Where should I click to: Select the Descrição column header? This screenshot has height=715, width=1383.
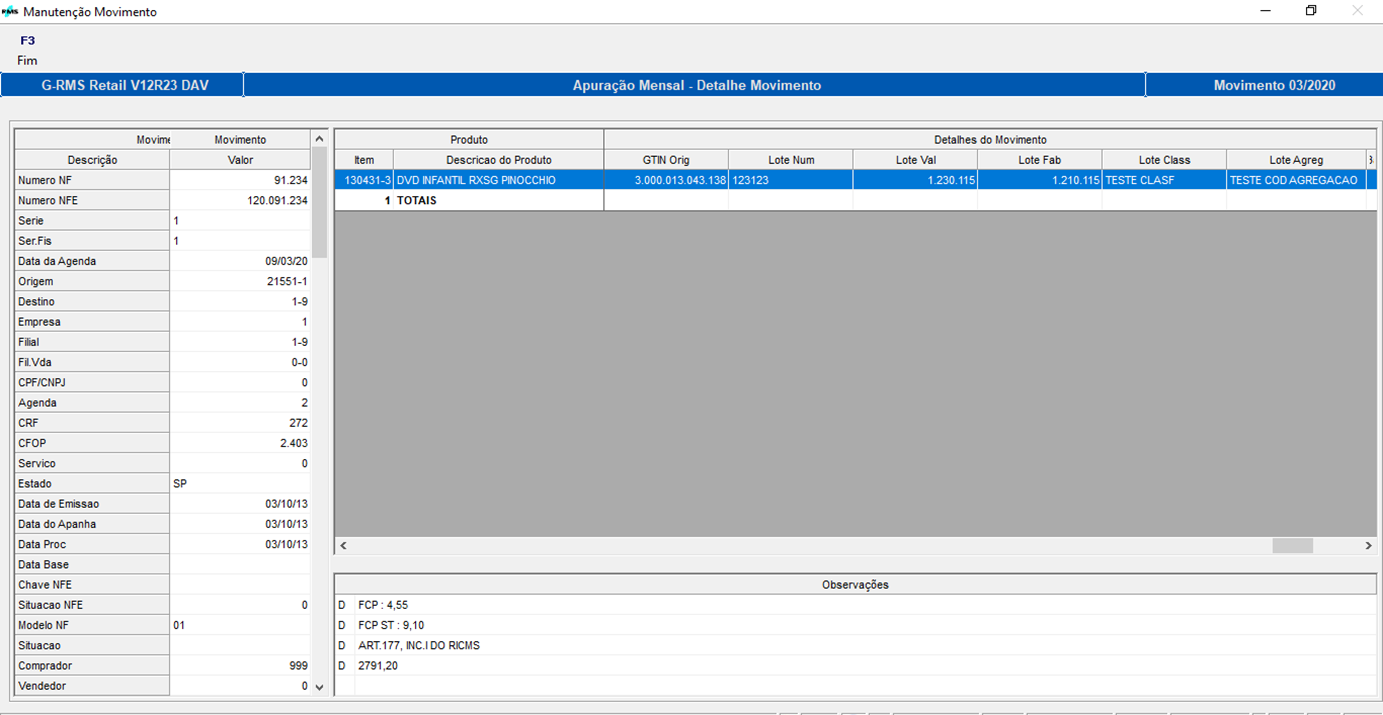(x=92, y=160)
